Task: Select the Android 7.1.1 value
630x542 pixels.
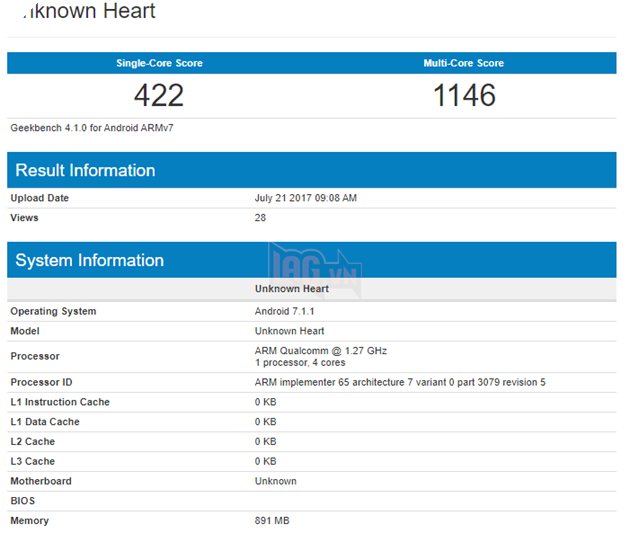Action: coord(284,311)
